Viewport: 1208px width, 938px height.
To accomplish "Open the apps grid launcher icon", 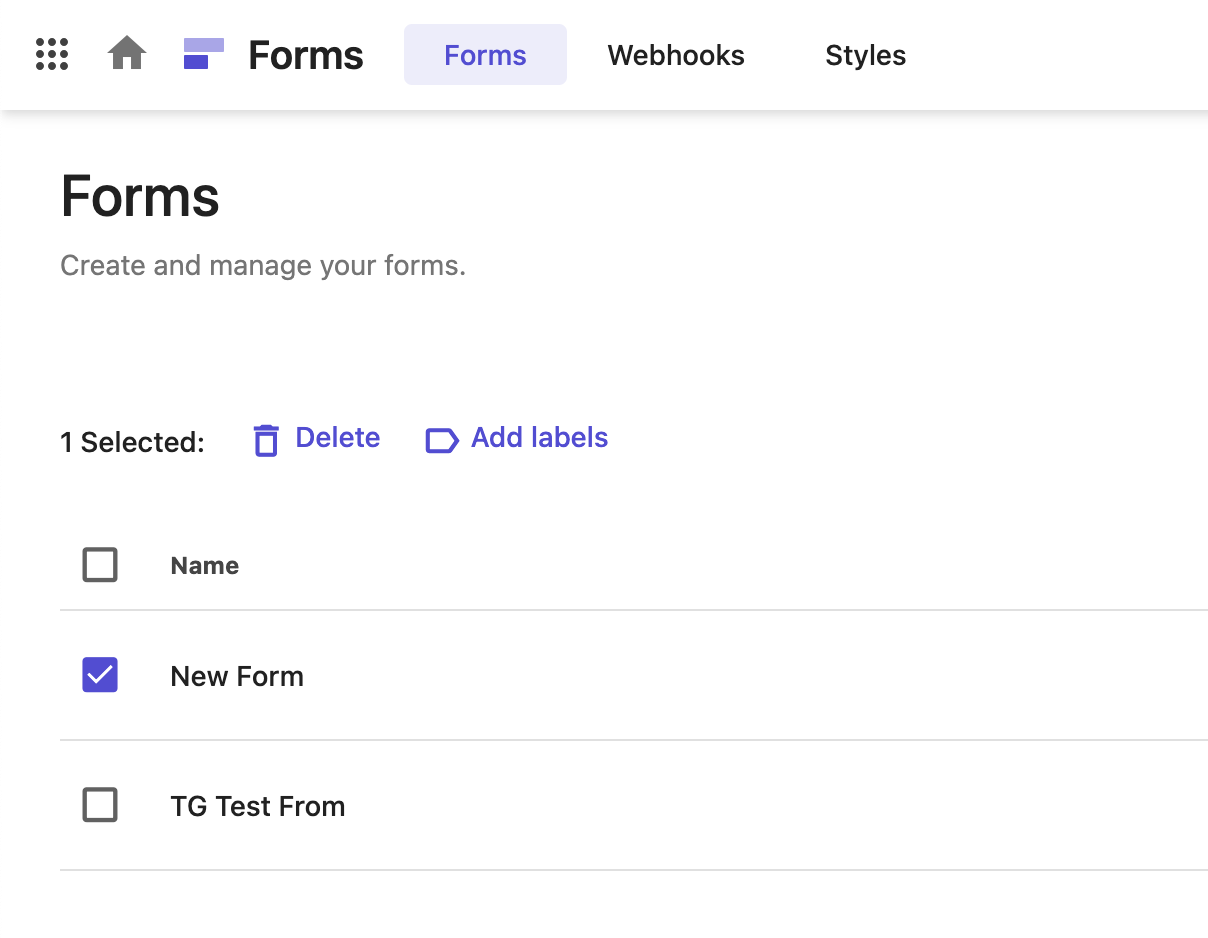I will point(52,54).
